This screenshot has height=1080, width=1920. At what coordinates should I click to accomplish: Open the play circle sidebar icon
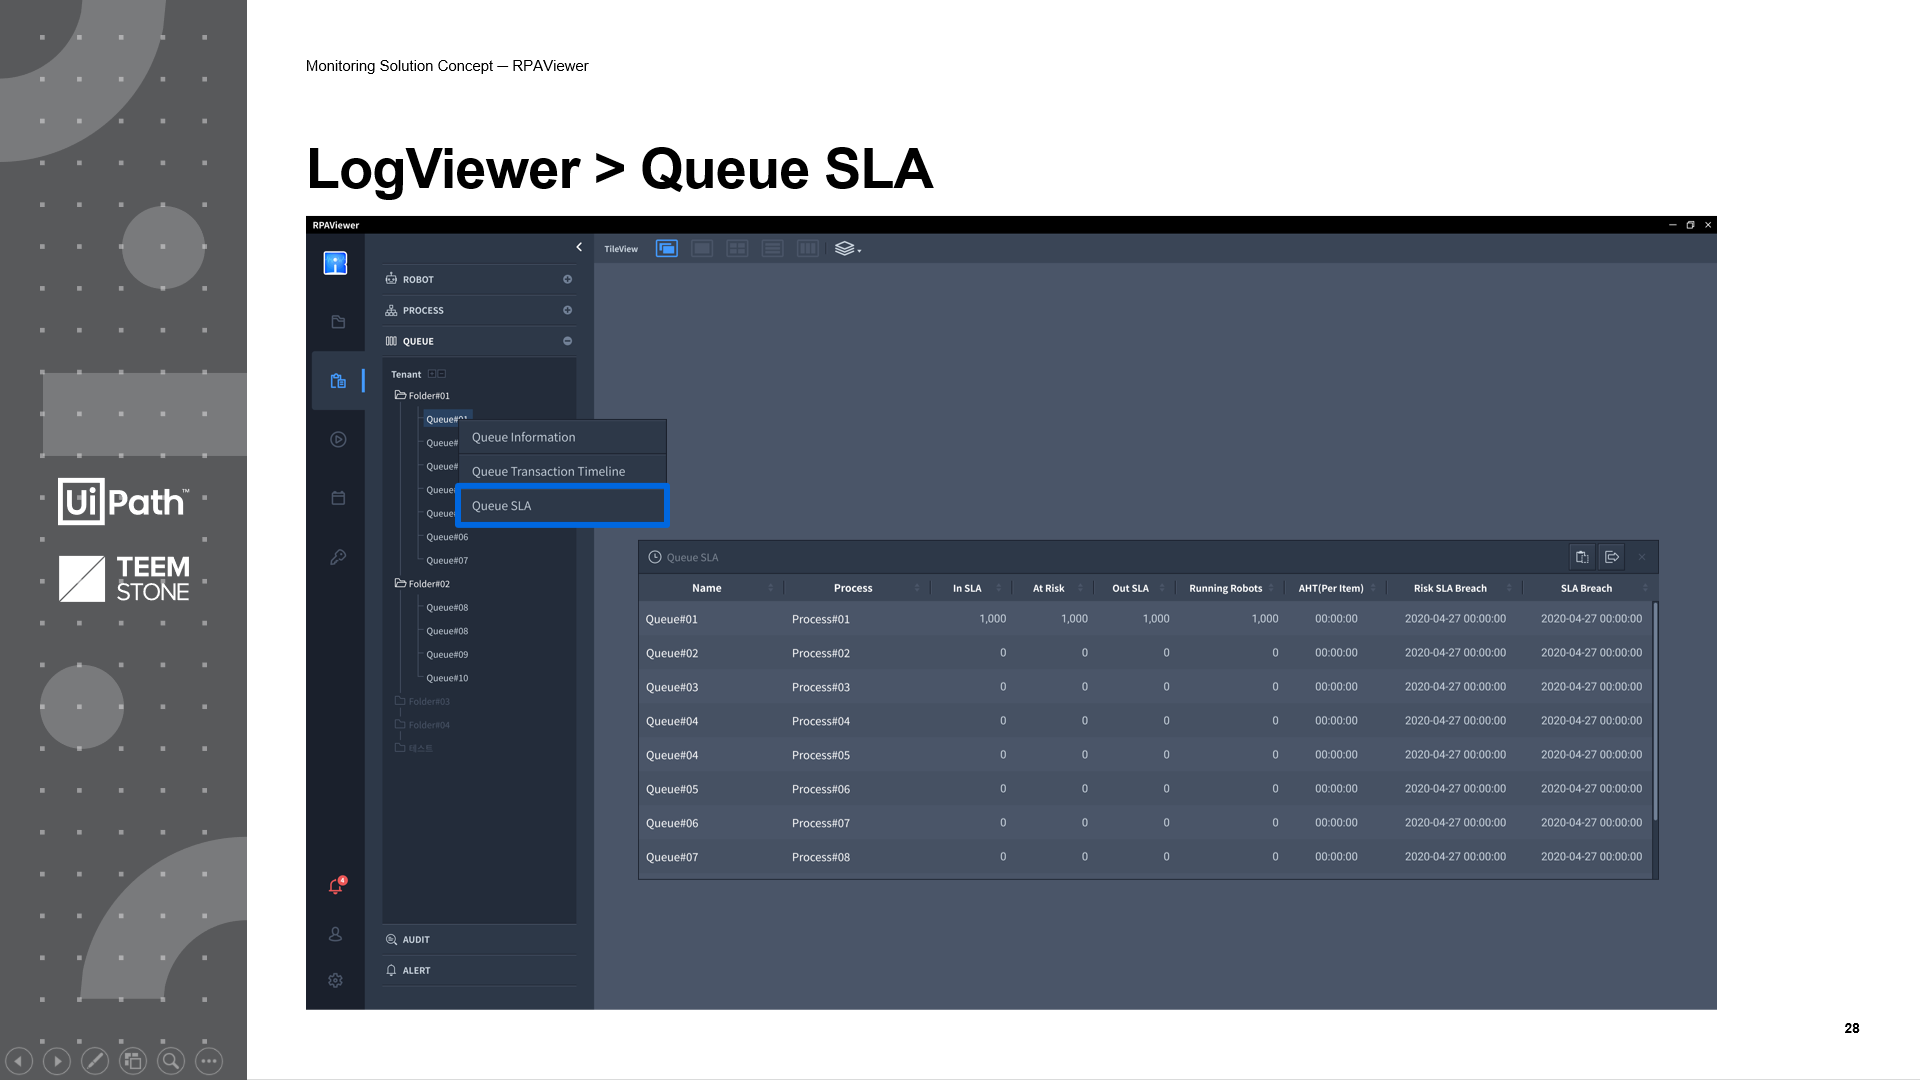[x=338, y=439]
